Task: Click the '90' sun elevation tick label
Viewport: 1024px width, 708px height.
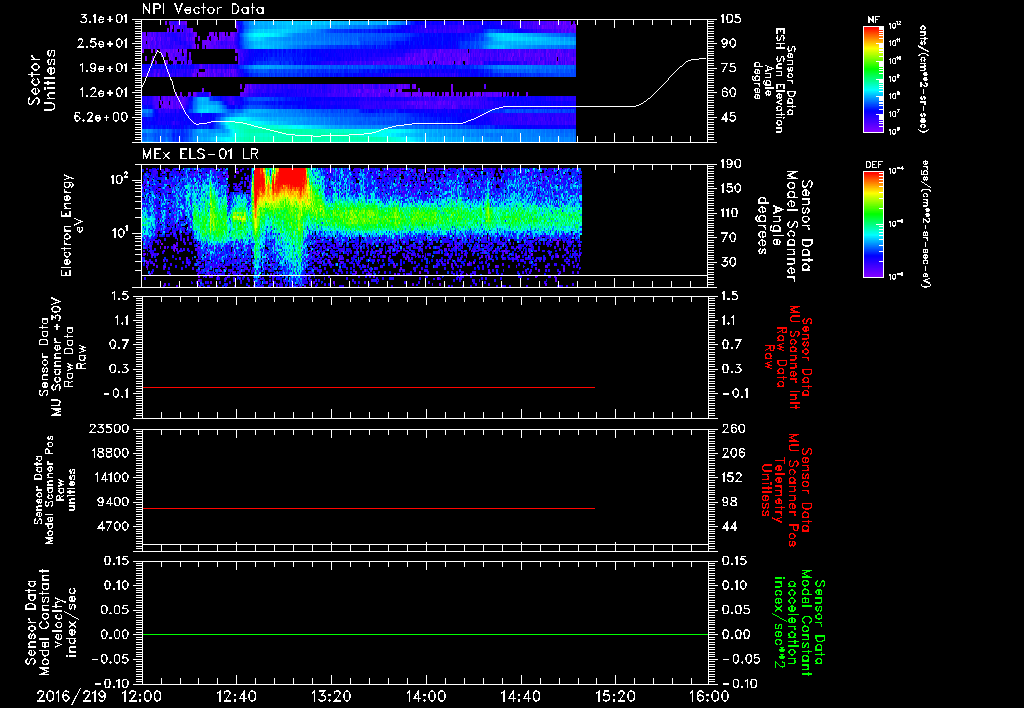Action: (x=729, y=43)
